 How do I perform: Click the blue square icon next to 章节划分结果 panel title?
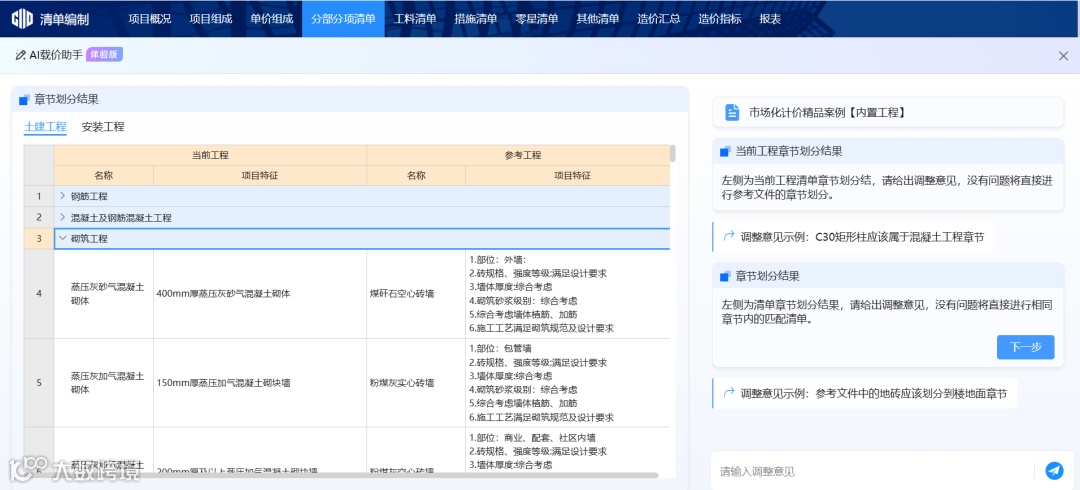coord(24,99)
